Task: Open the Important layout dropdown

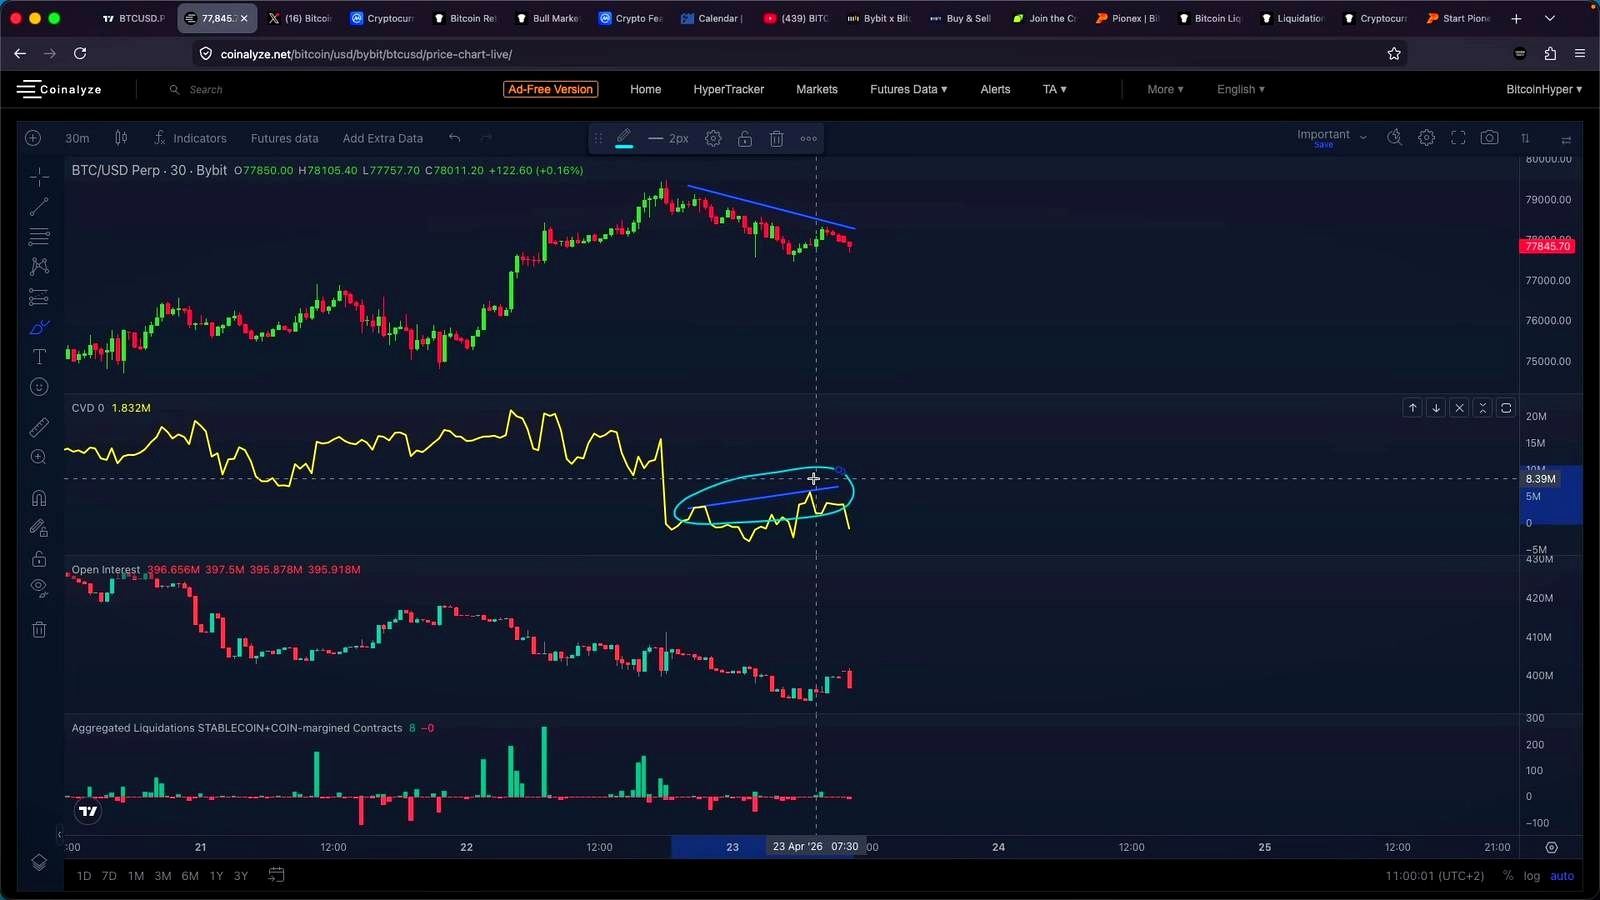Action: [1332, 138]
